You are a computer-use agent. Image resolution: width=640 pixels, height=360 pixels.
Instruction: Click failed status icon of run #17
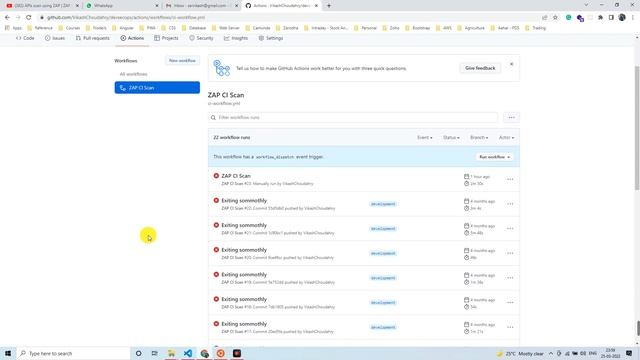click(x=216, y=324)
